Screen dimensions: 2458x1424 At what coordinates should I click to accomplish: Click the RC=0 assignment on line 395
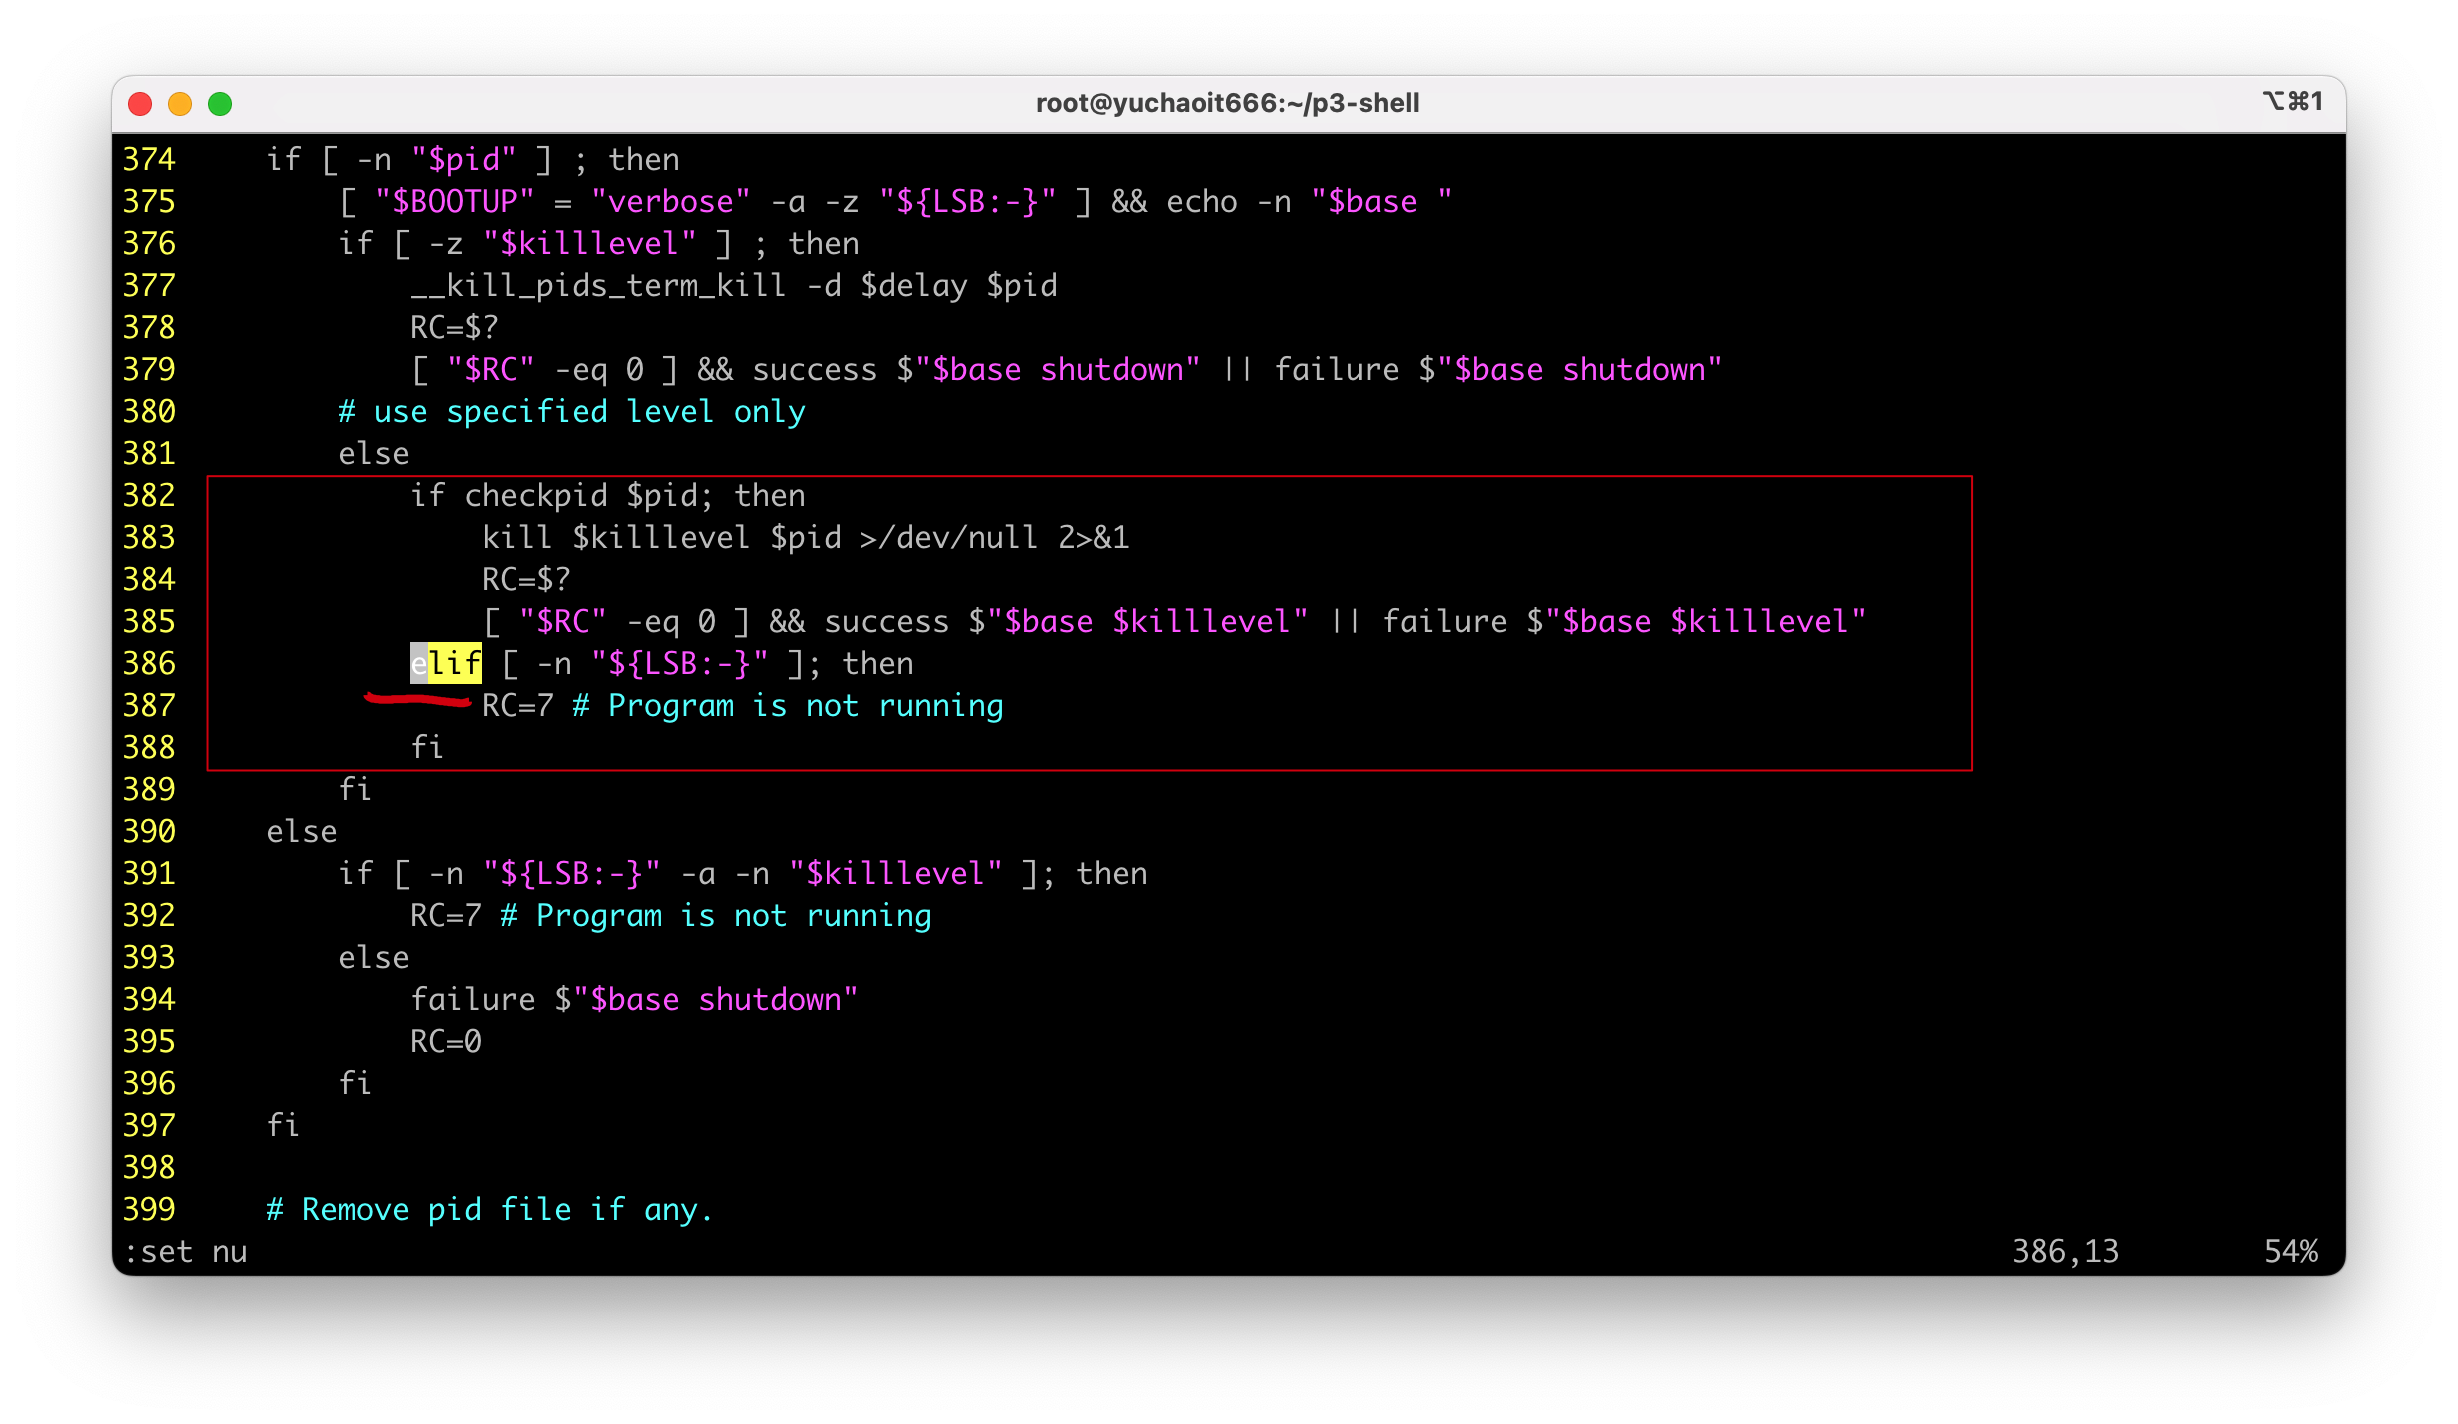445,1042
